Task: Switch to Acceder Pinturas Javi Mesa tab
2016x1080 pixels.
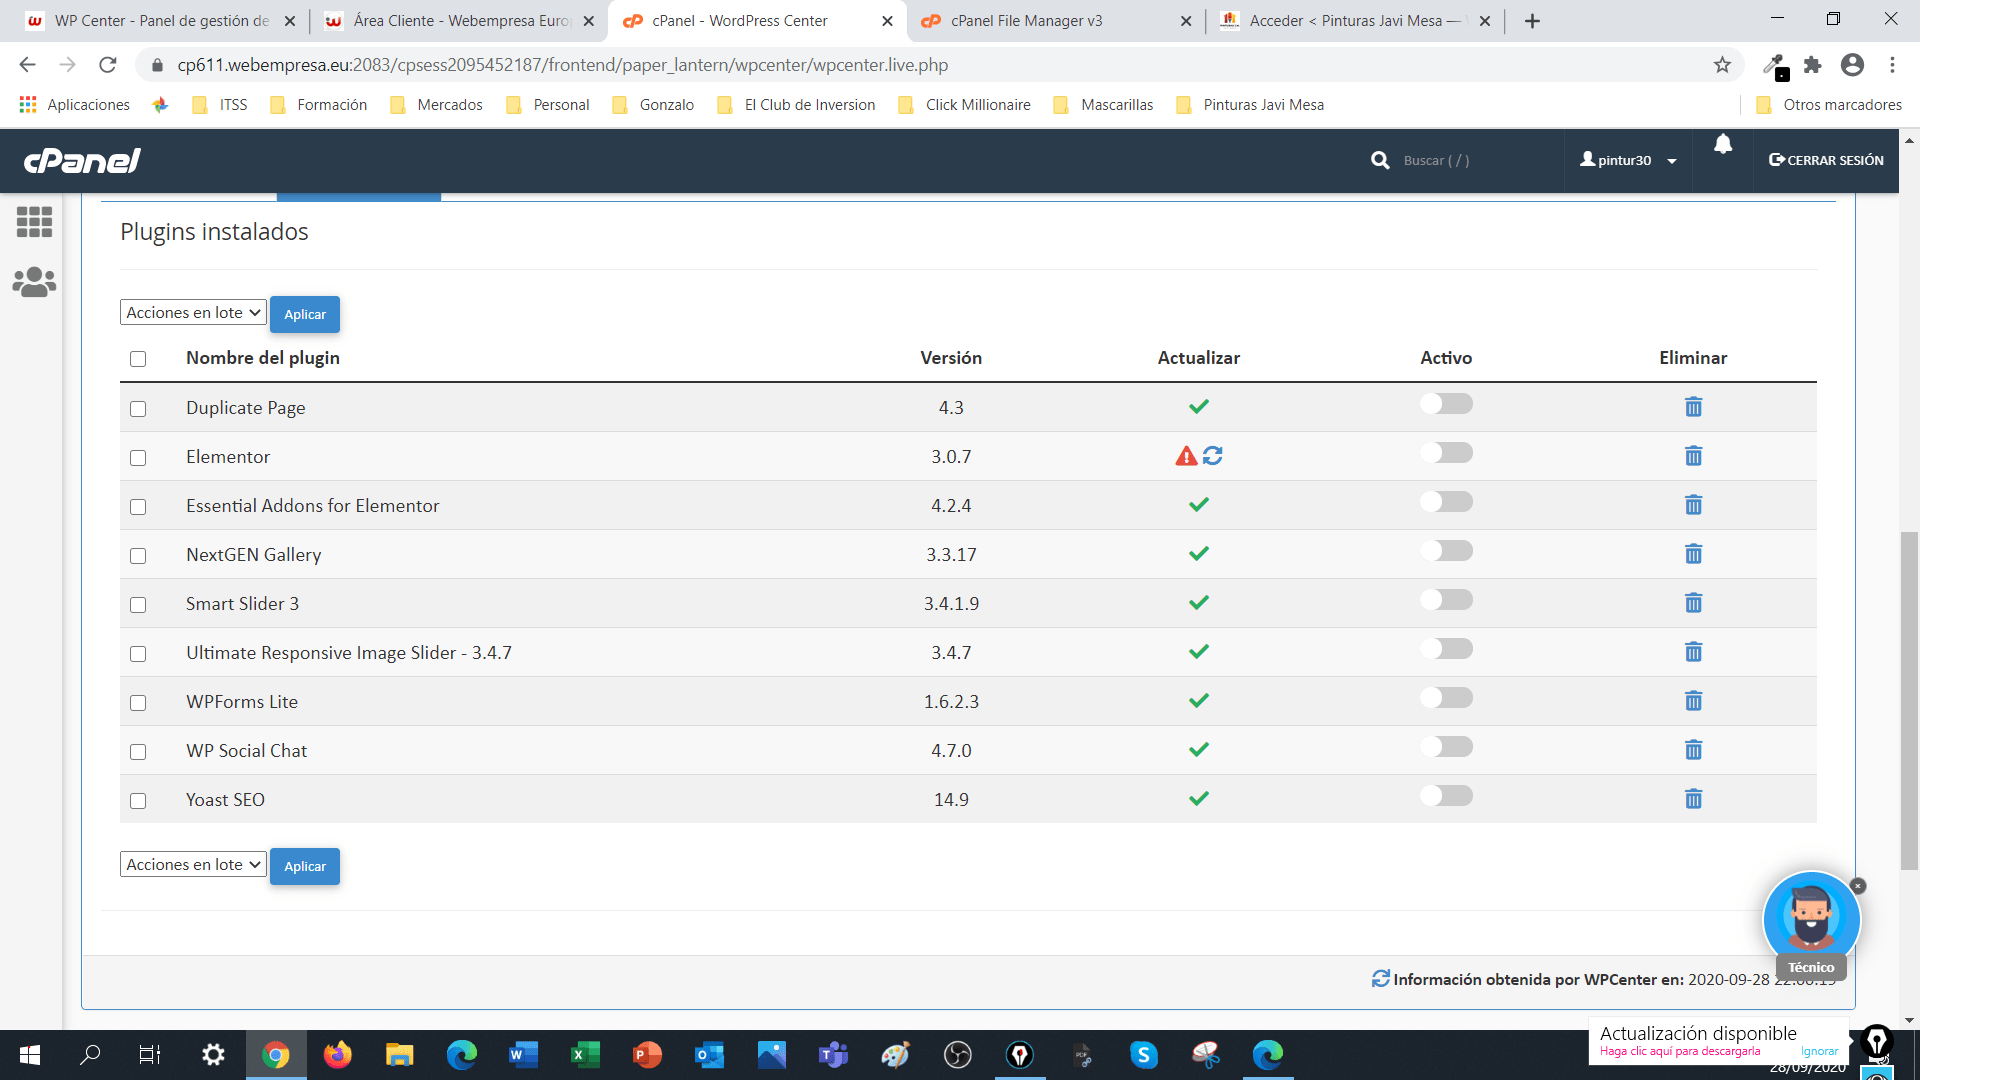Action: click(1355, 21)
